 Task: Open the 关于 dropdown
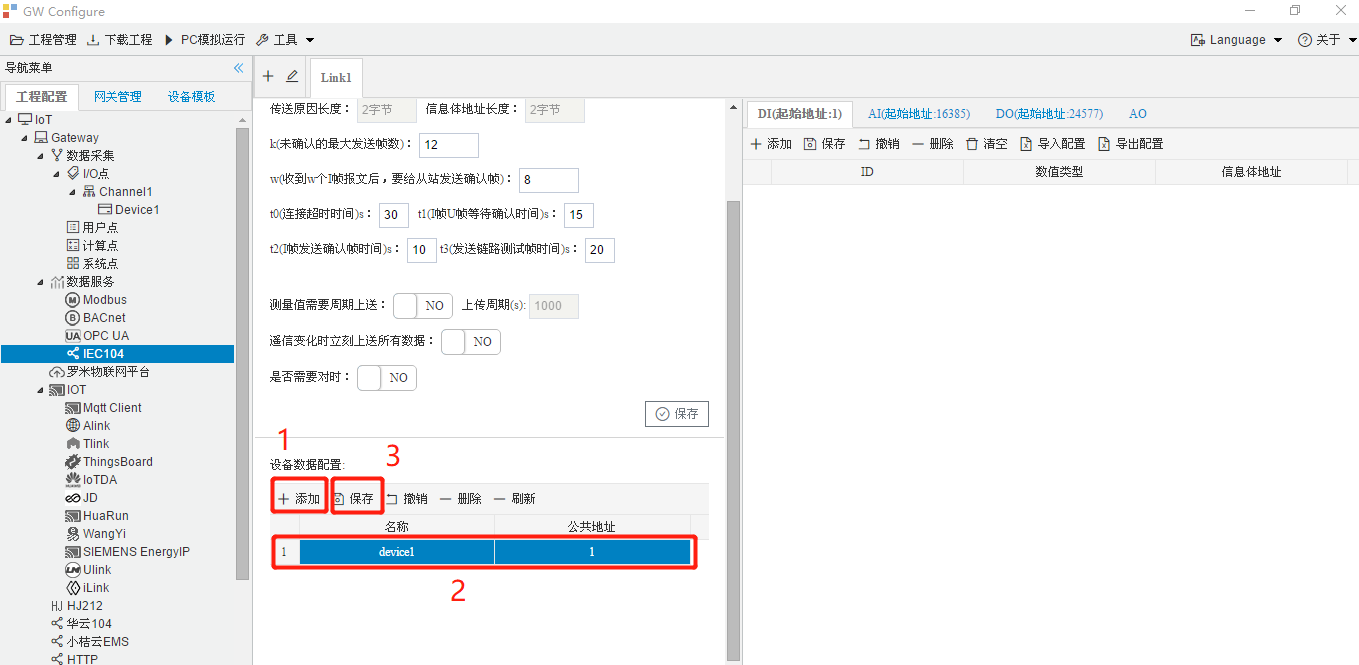pos(1327,40)
